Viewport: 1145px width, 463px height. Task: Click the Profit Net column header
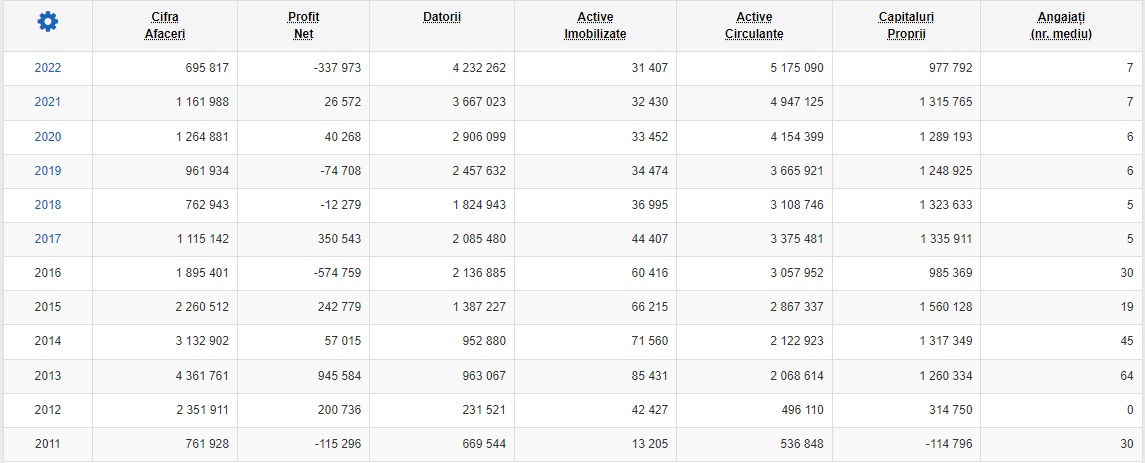(303, 25)
